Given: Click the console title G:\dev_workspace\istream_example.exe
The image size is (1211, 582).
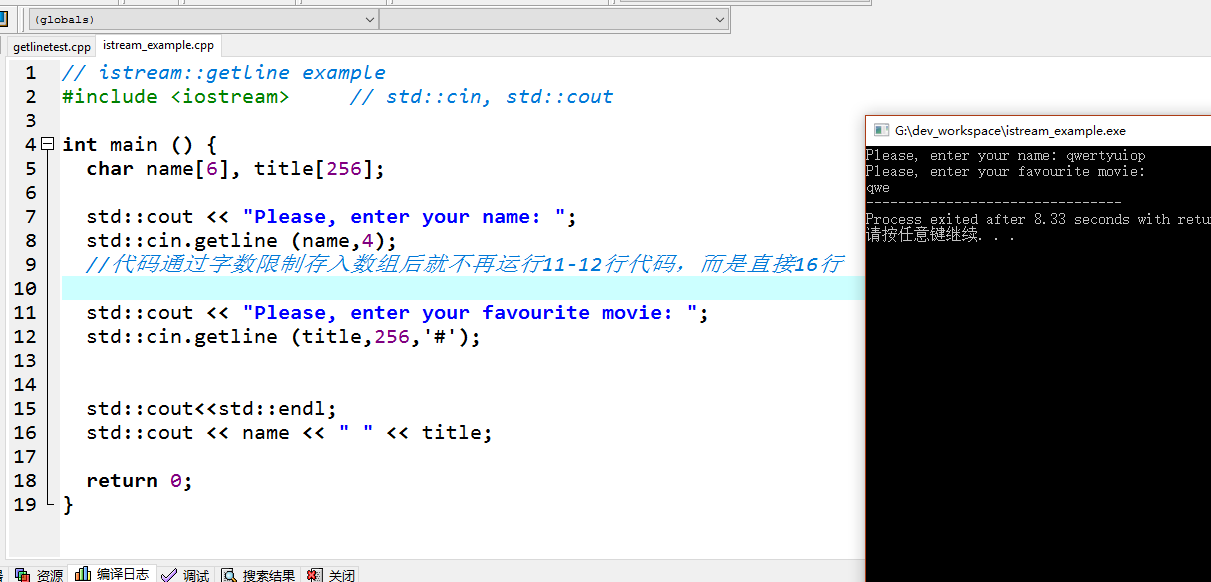Looking at the screenshot, I should pyautogui.click(x=1010, y=130).
